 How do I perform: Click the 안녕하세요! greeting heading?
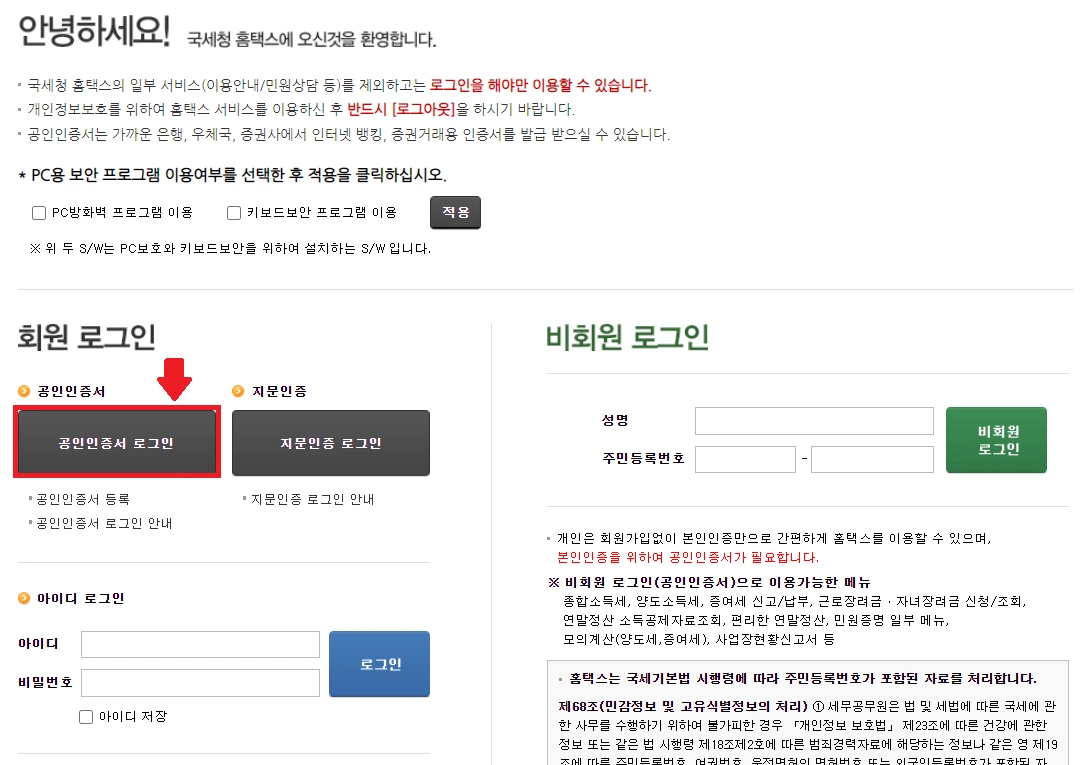pos(94,31)
